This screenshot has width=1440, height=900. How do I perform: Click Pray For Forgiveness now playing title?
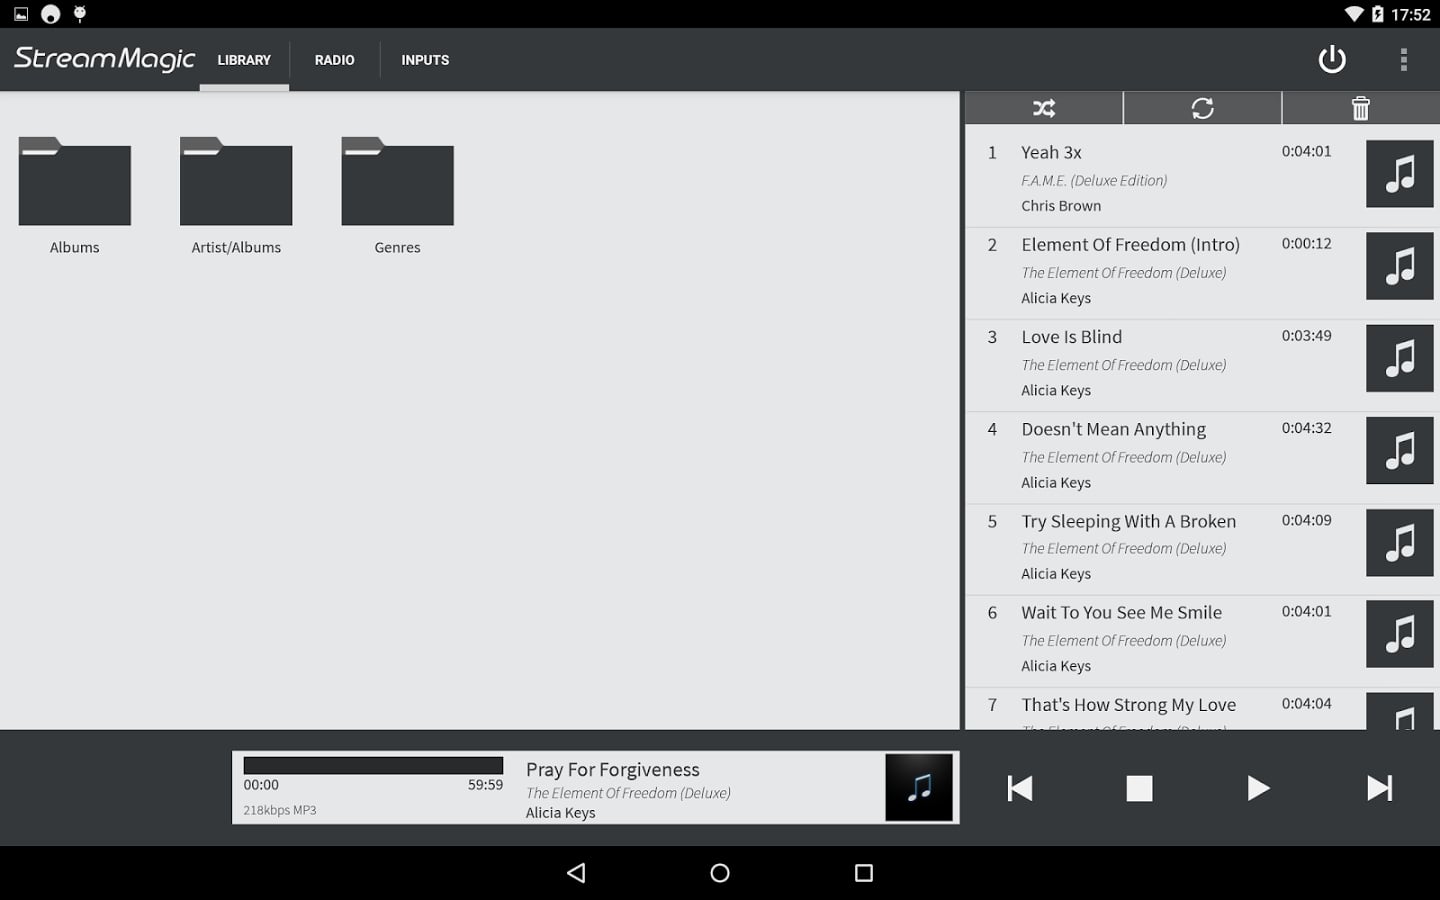tap(613, 770)
